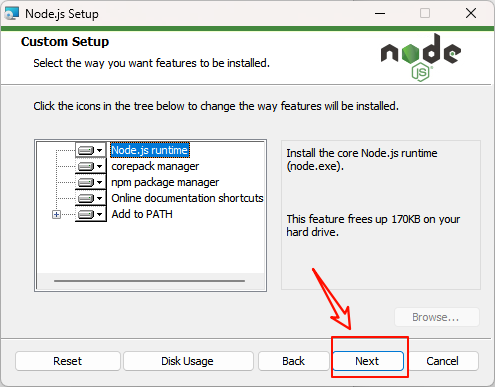The height and width of the screenshot is (387, 495).
Task: Open the npm package manager drive icon
Action: 86,182
